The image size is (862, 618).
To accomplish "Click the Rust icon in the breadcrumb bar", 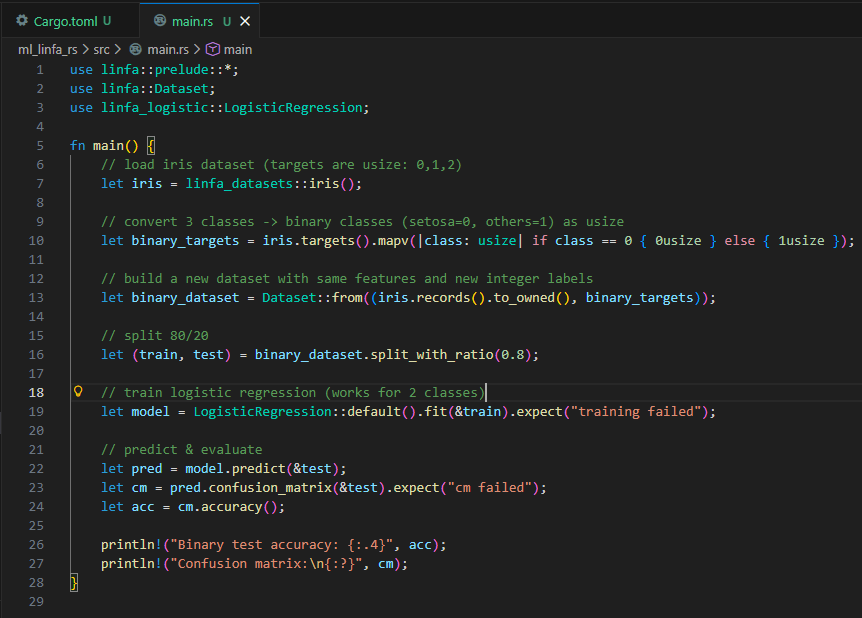I will point(136,49).
